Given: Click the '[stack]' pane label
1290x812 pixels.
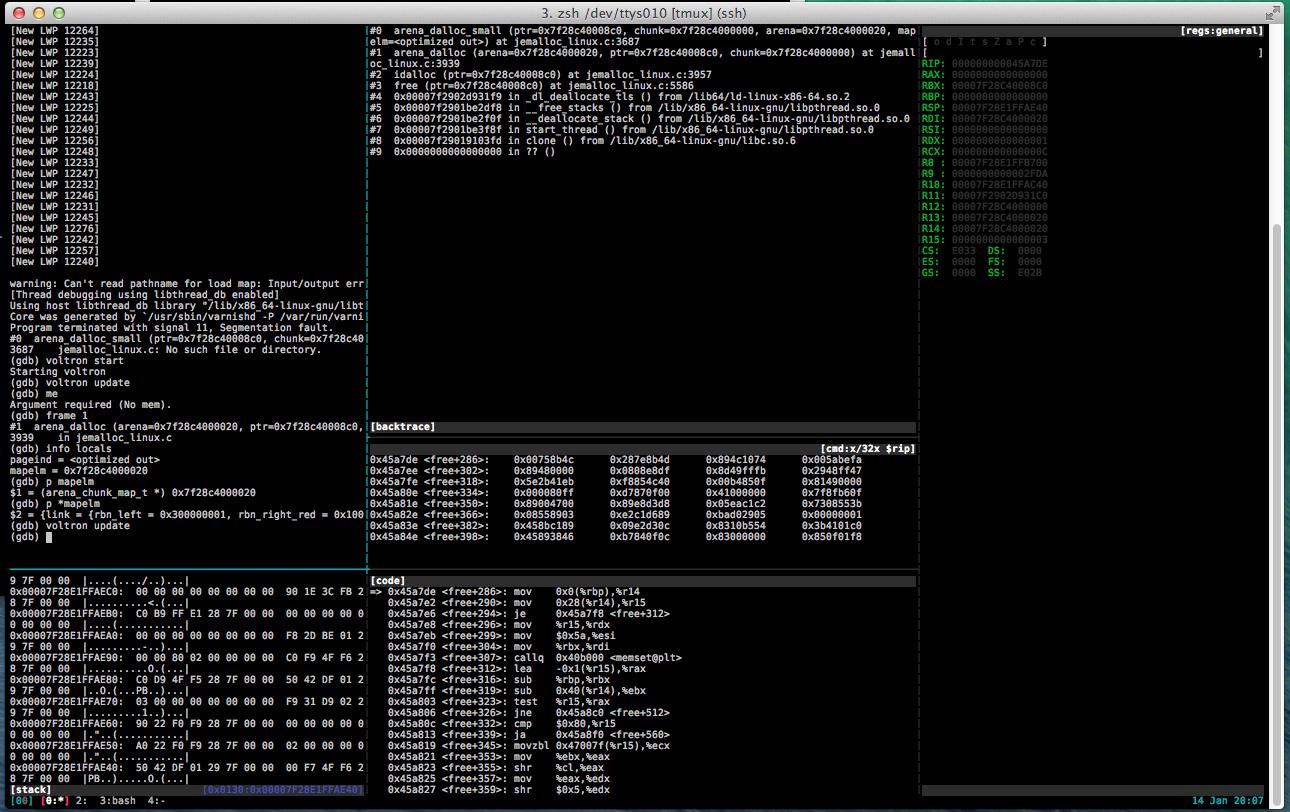Looking at the screenshot, I should point(30,790).
